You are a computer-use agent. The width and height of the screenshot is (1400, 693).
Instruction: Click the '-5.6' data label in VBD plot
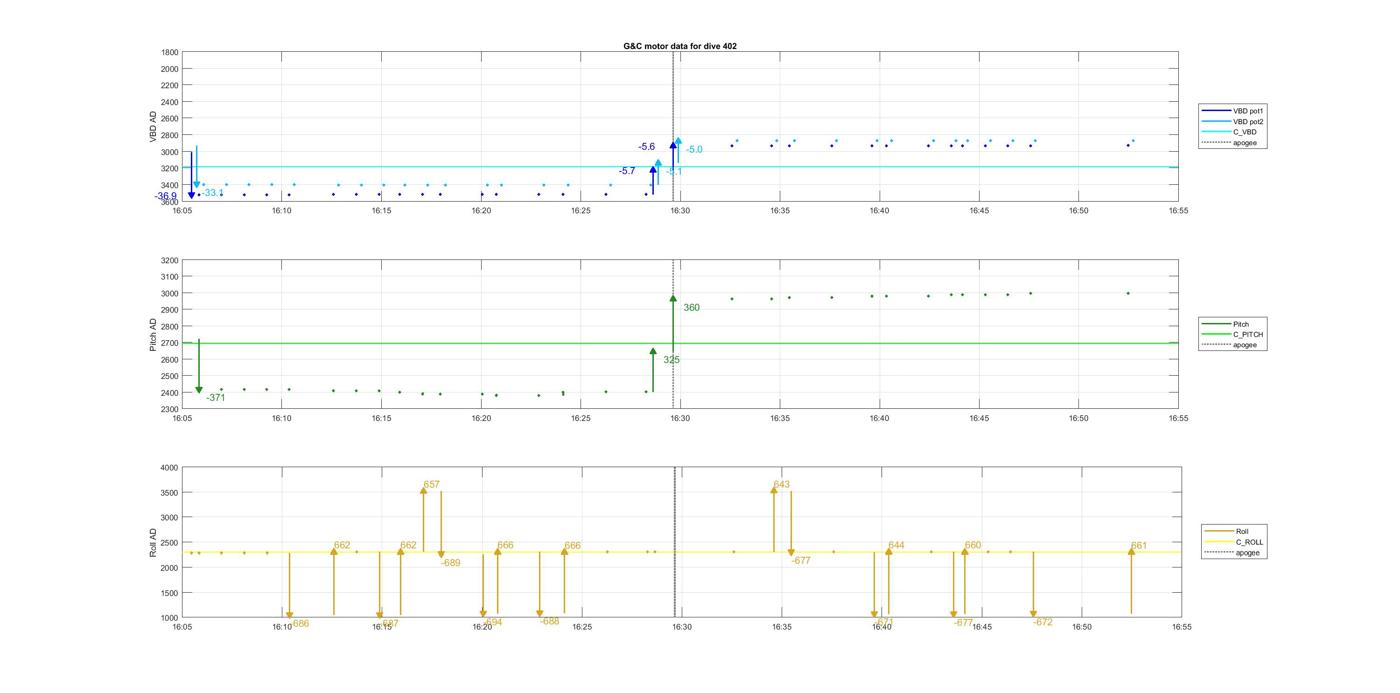pos(647,147)
